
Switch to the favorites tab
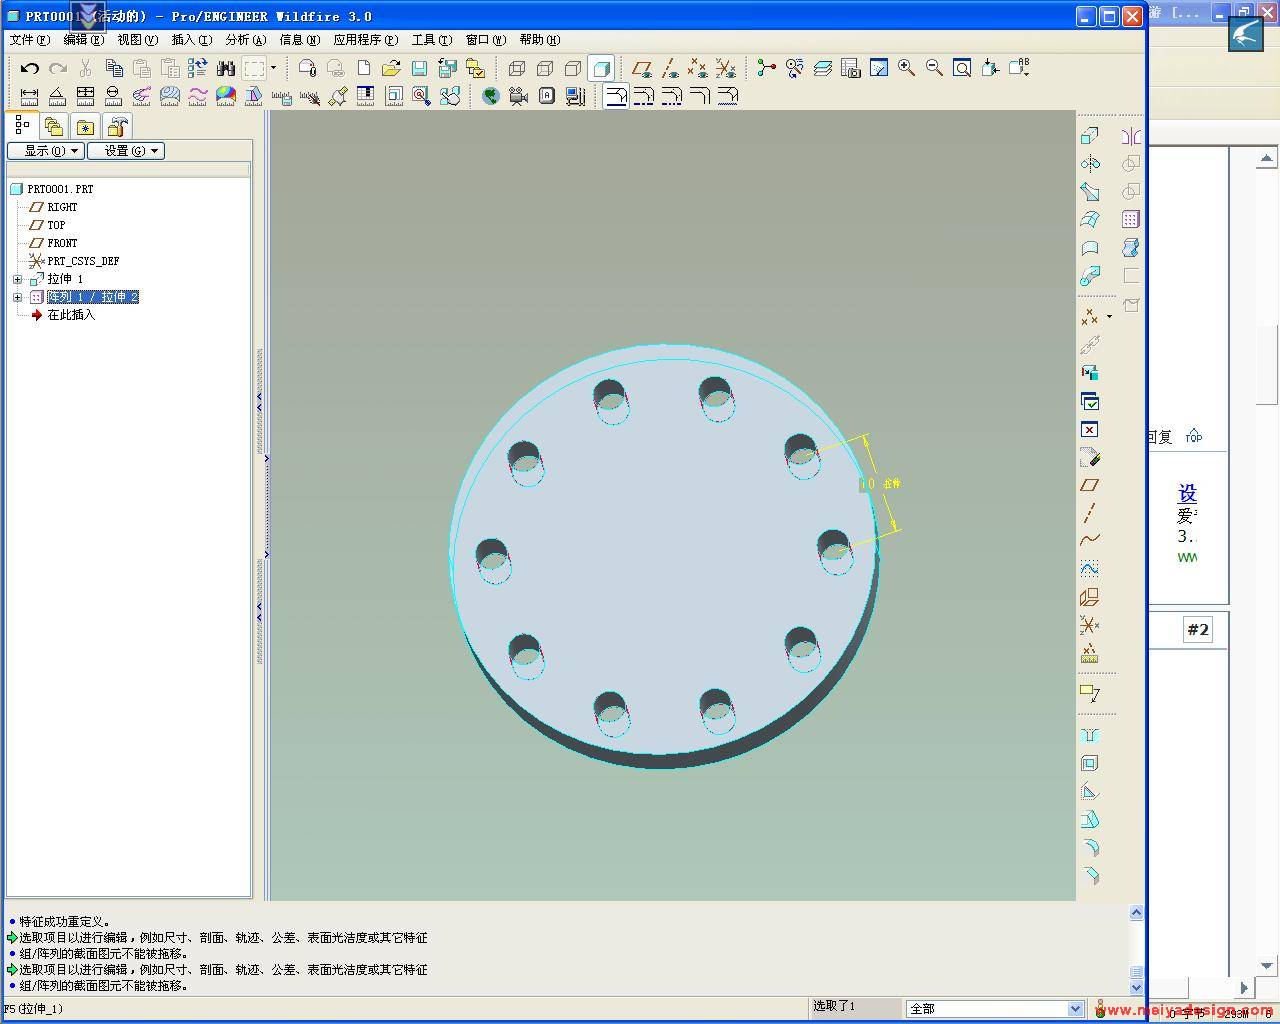click(x=86, y=127)
